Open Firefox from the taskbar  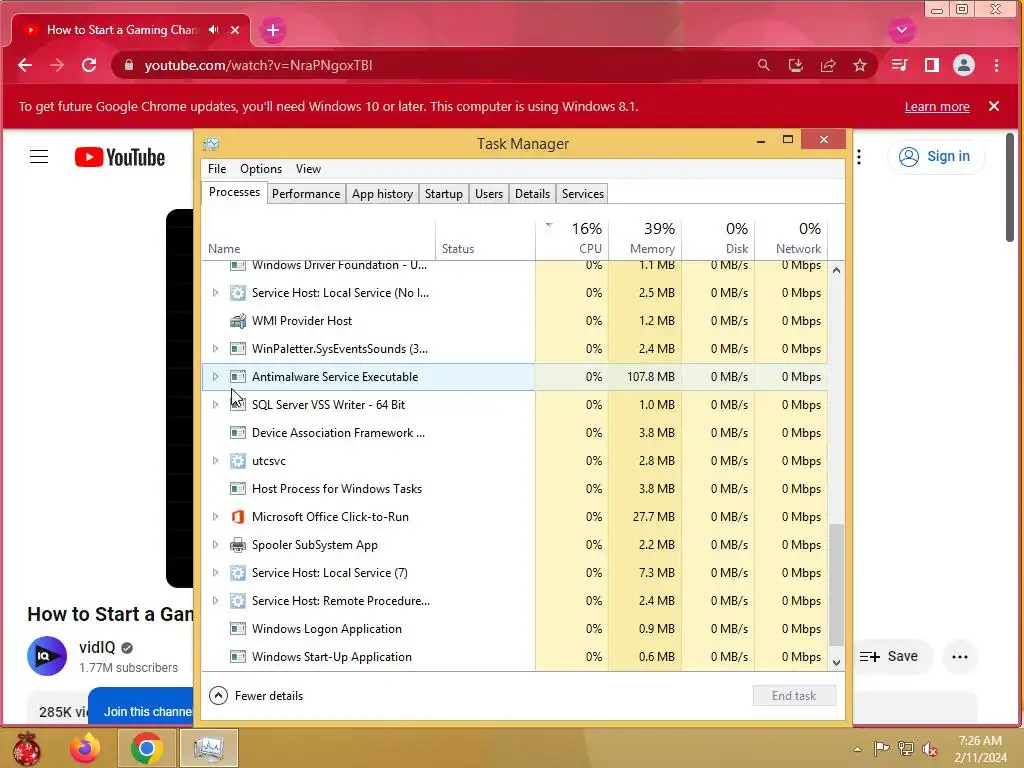[x=86, y=748]
